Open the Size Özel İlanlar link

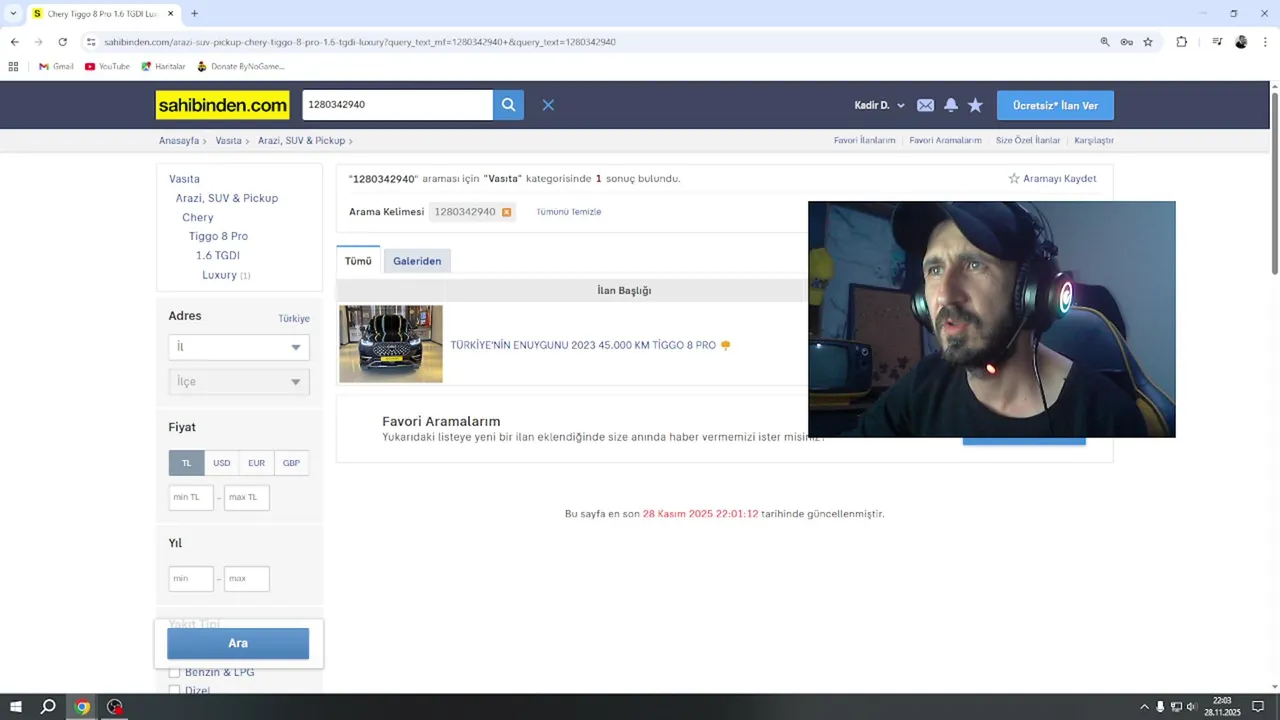(1028, 140)
